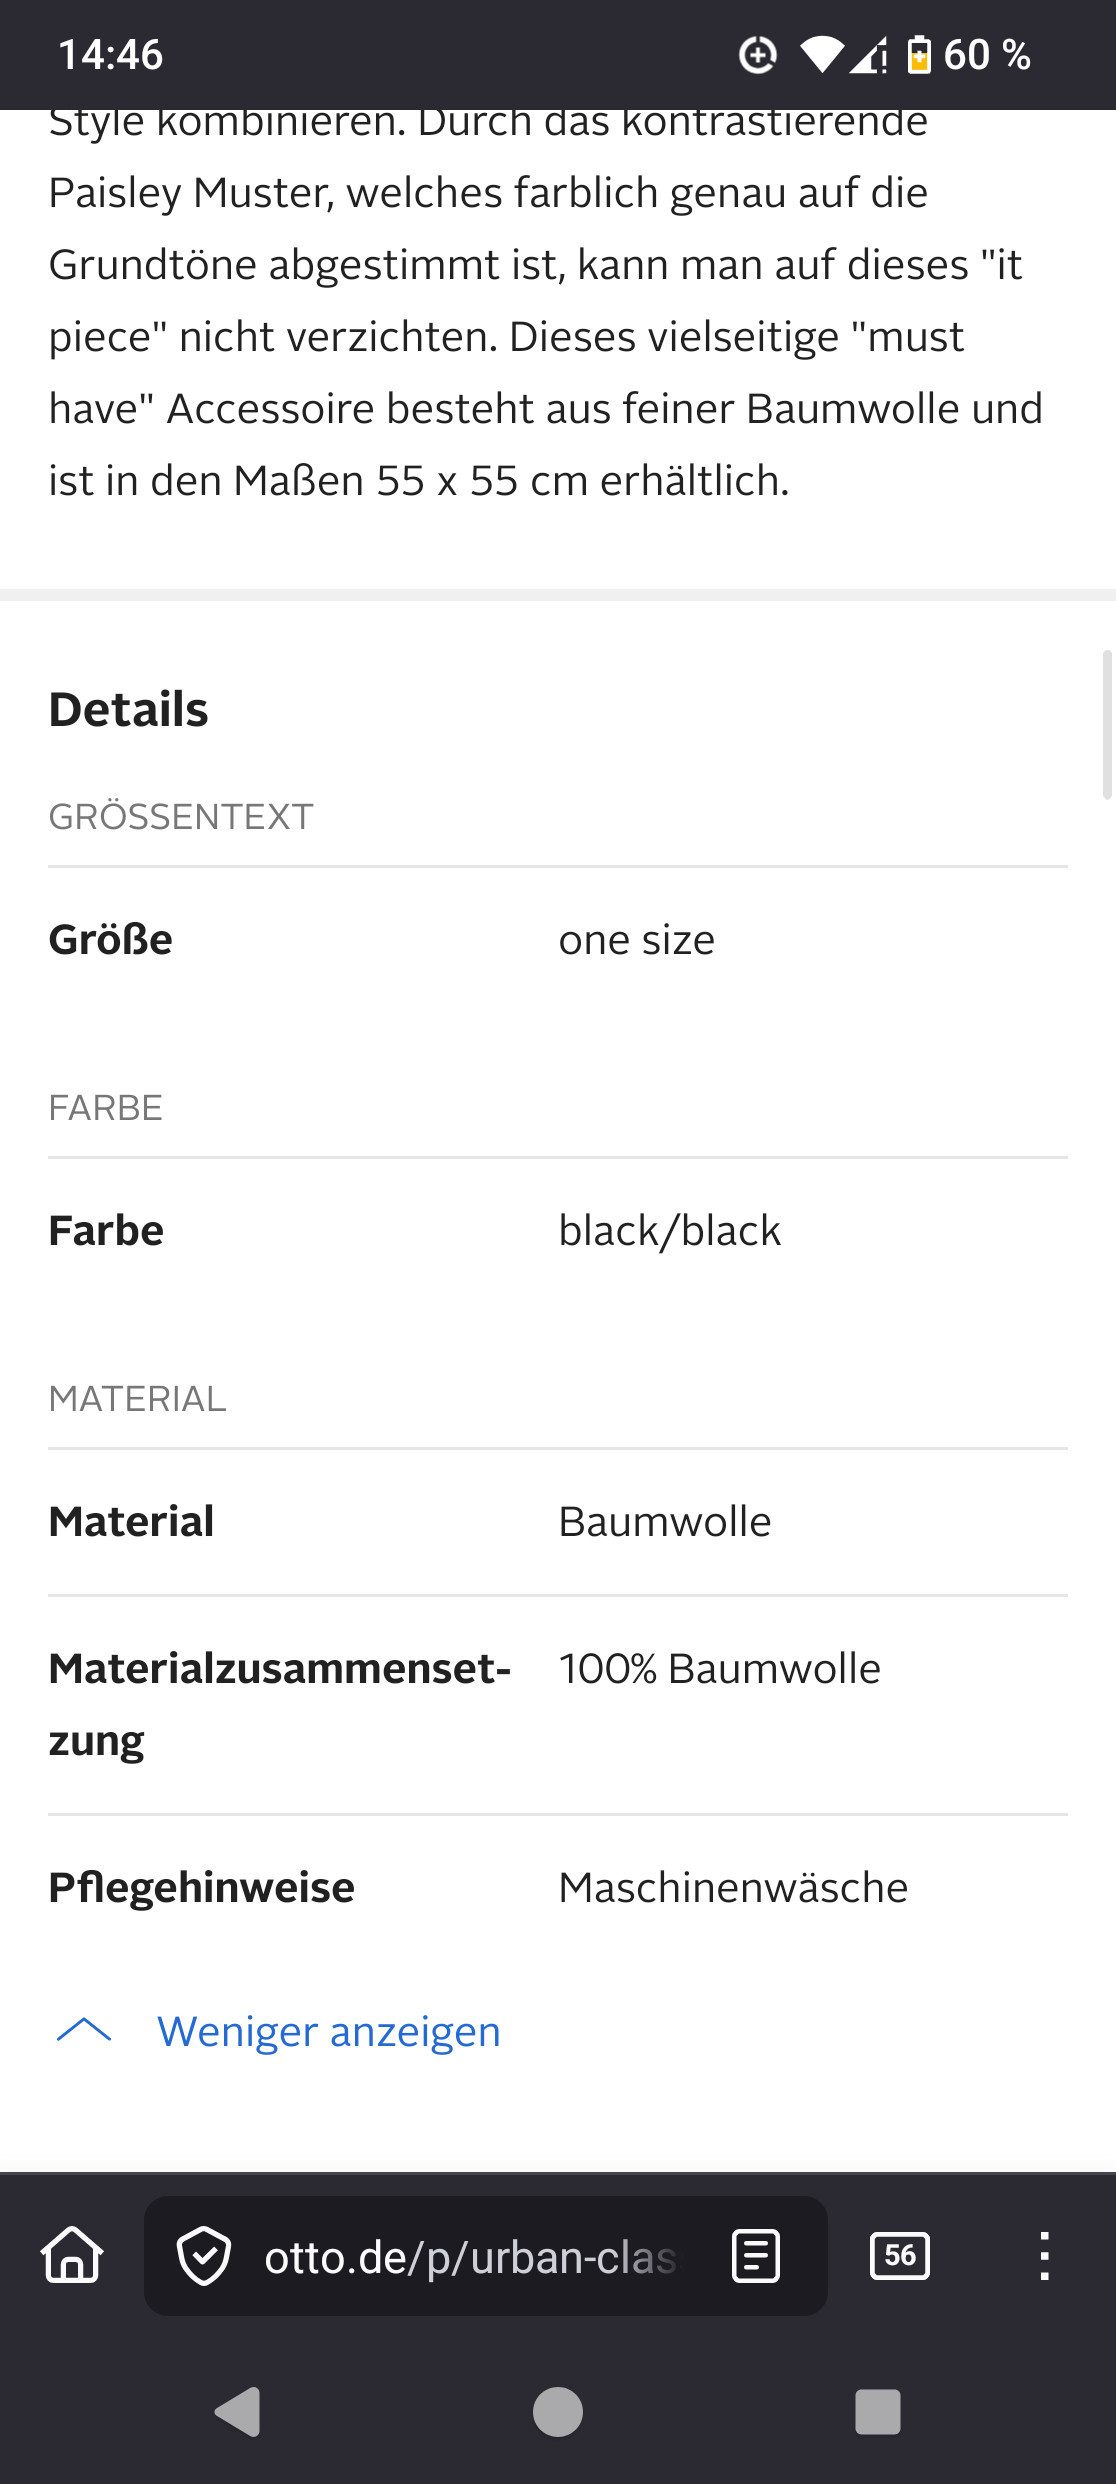Tap the browser home icon
The width and height of the screenshot is (1116, 2484).
(x=72, y=2256)
